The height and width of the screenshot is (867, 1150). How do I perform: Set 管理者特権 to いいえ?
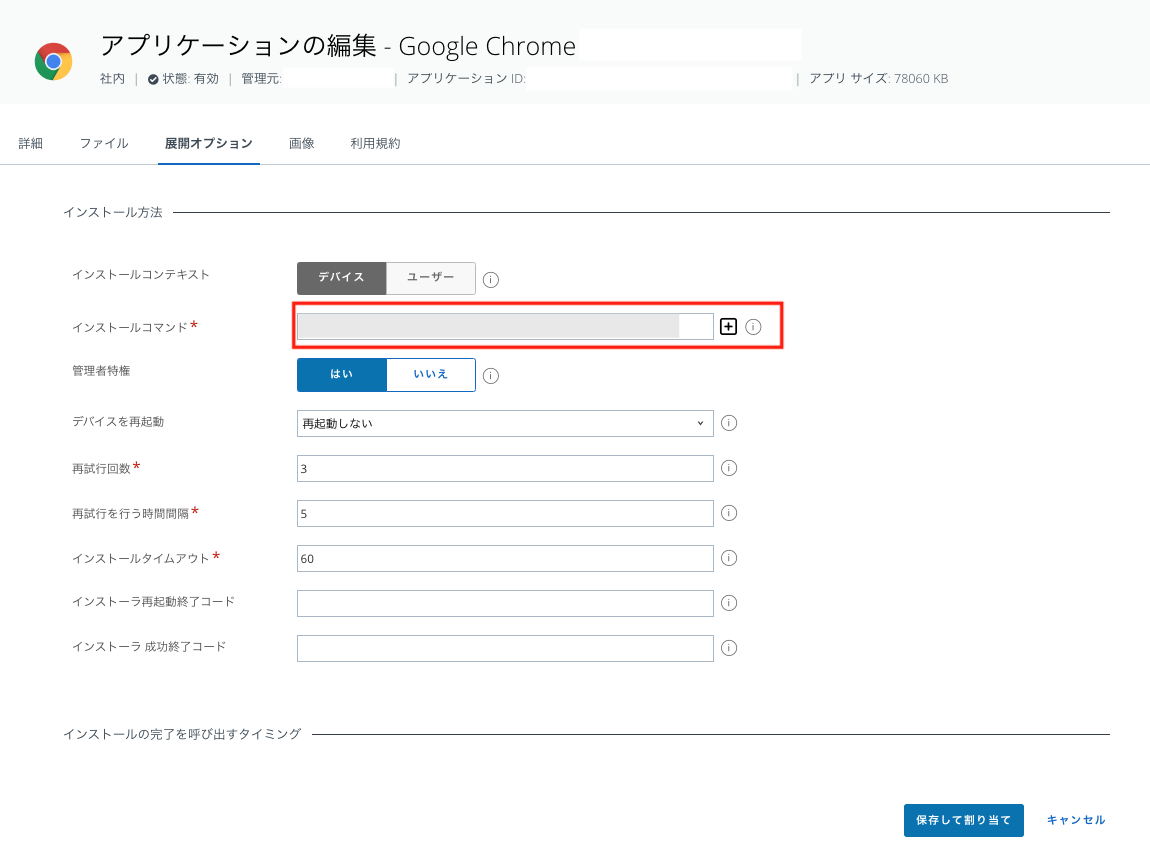pos(431,375)
